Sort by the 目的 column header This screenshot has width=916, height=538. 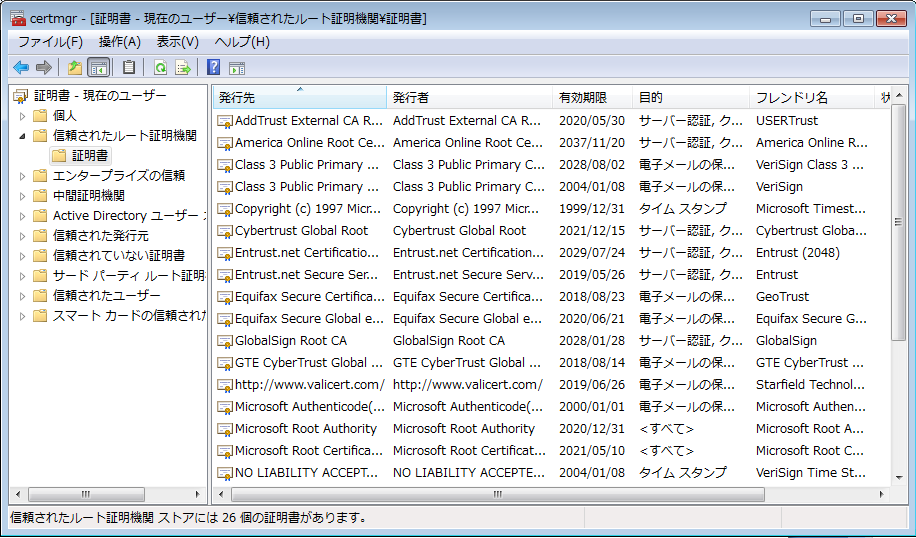coord(691,98)
